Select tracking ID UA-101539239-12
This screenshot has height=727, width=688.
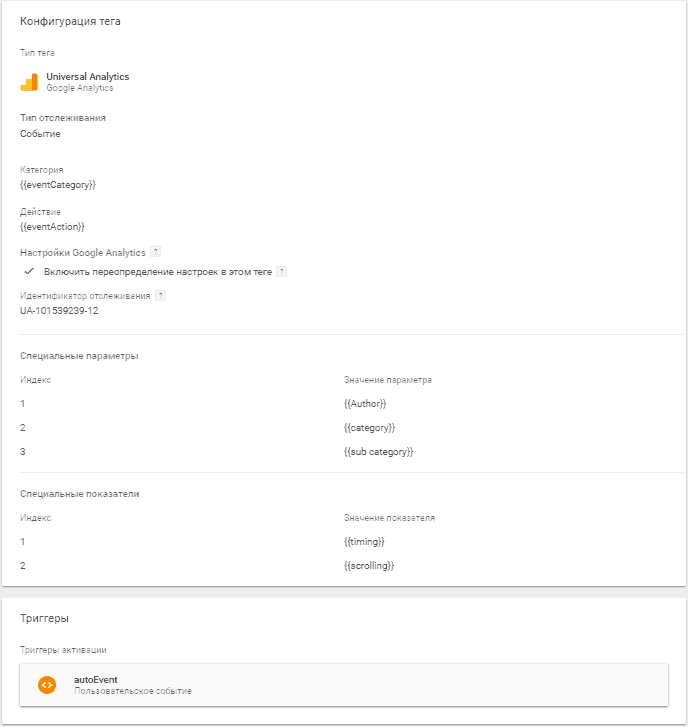(x=59, y=311)
